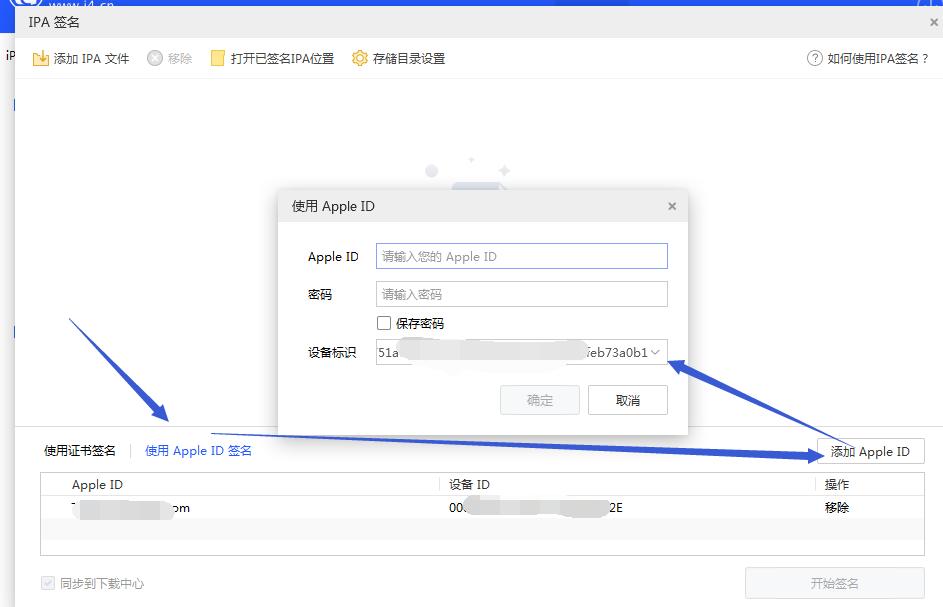
Task: Click the yellow folder icon in toolbar
Action: tap(217, 58)
